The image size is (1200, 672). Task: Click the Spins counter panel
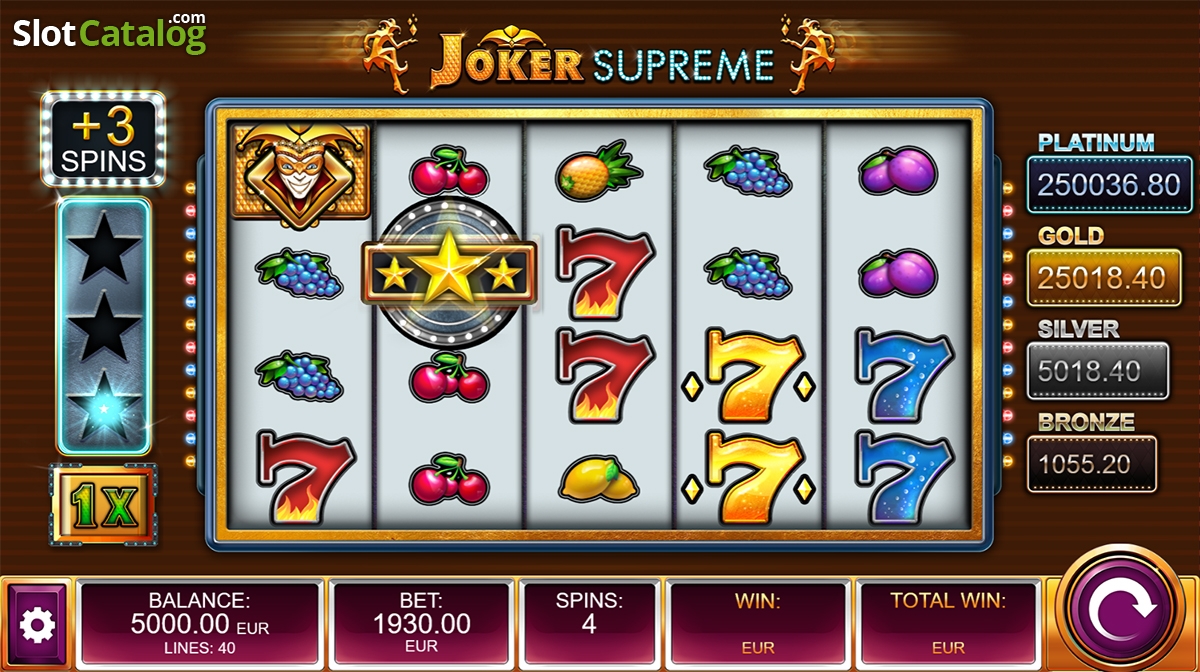pyautogui.click(x=589, y=622)
